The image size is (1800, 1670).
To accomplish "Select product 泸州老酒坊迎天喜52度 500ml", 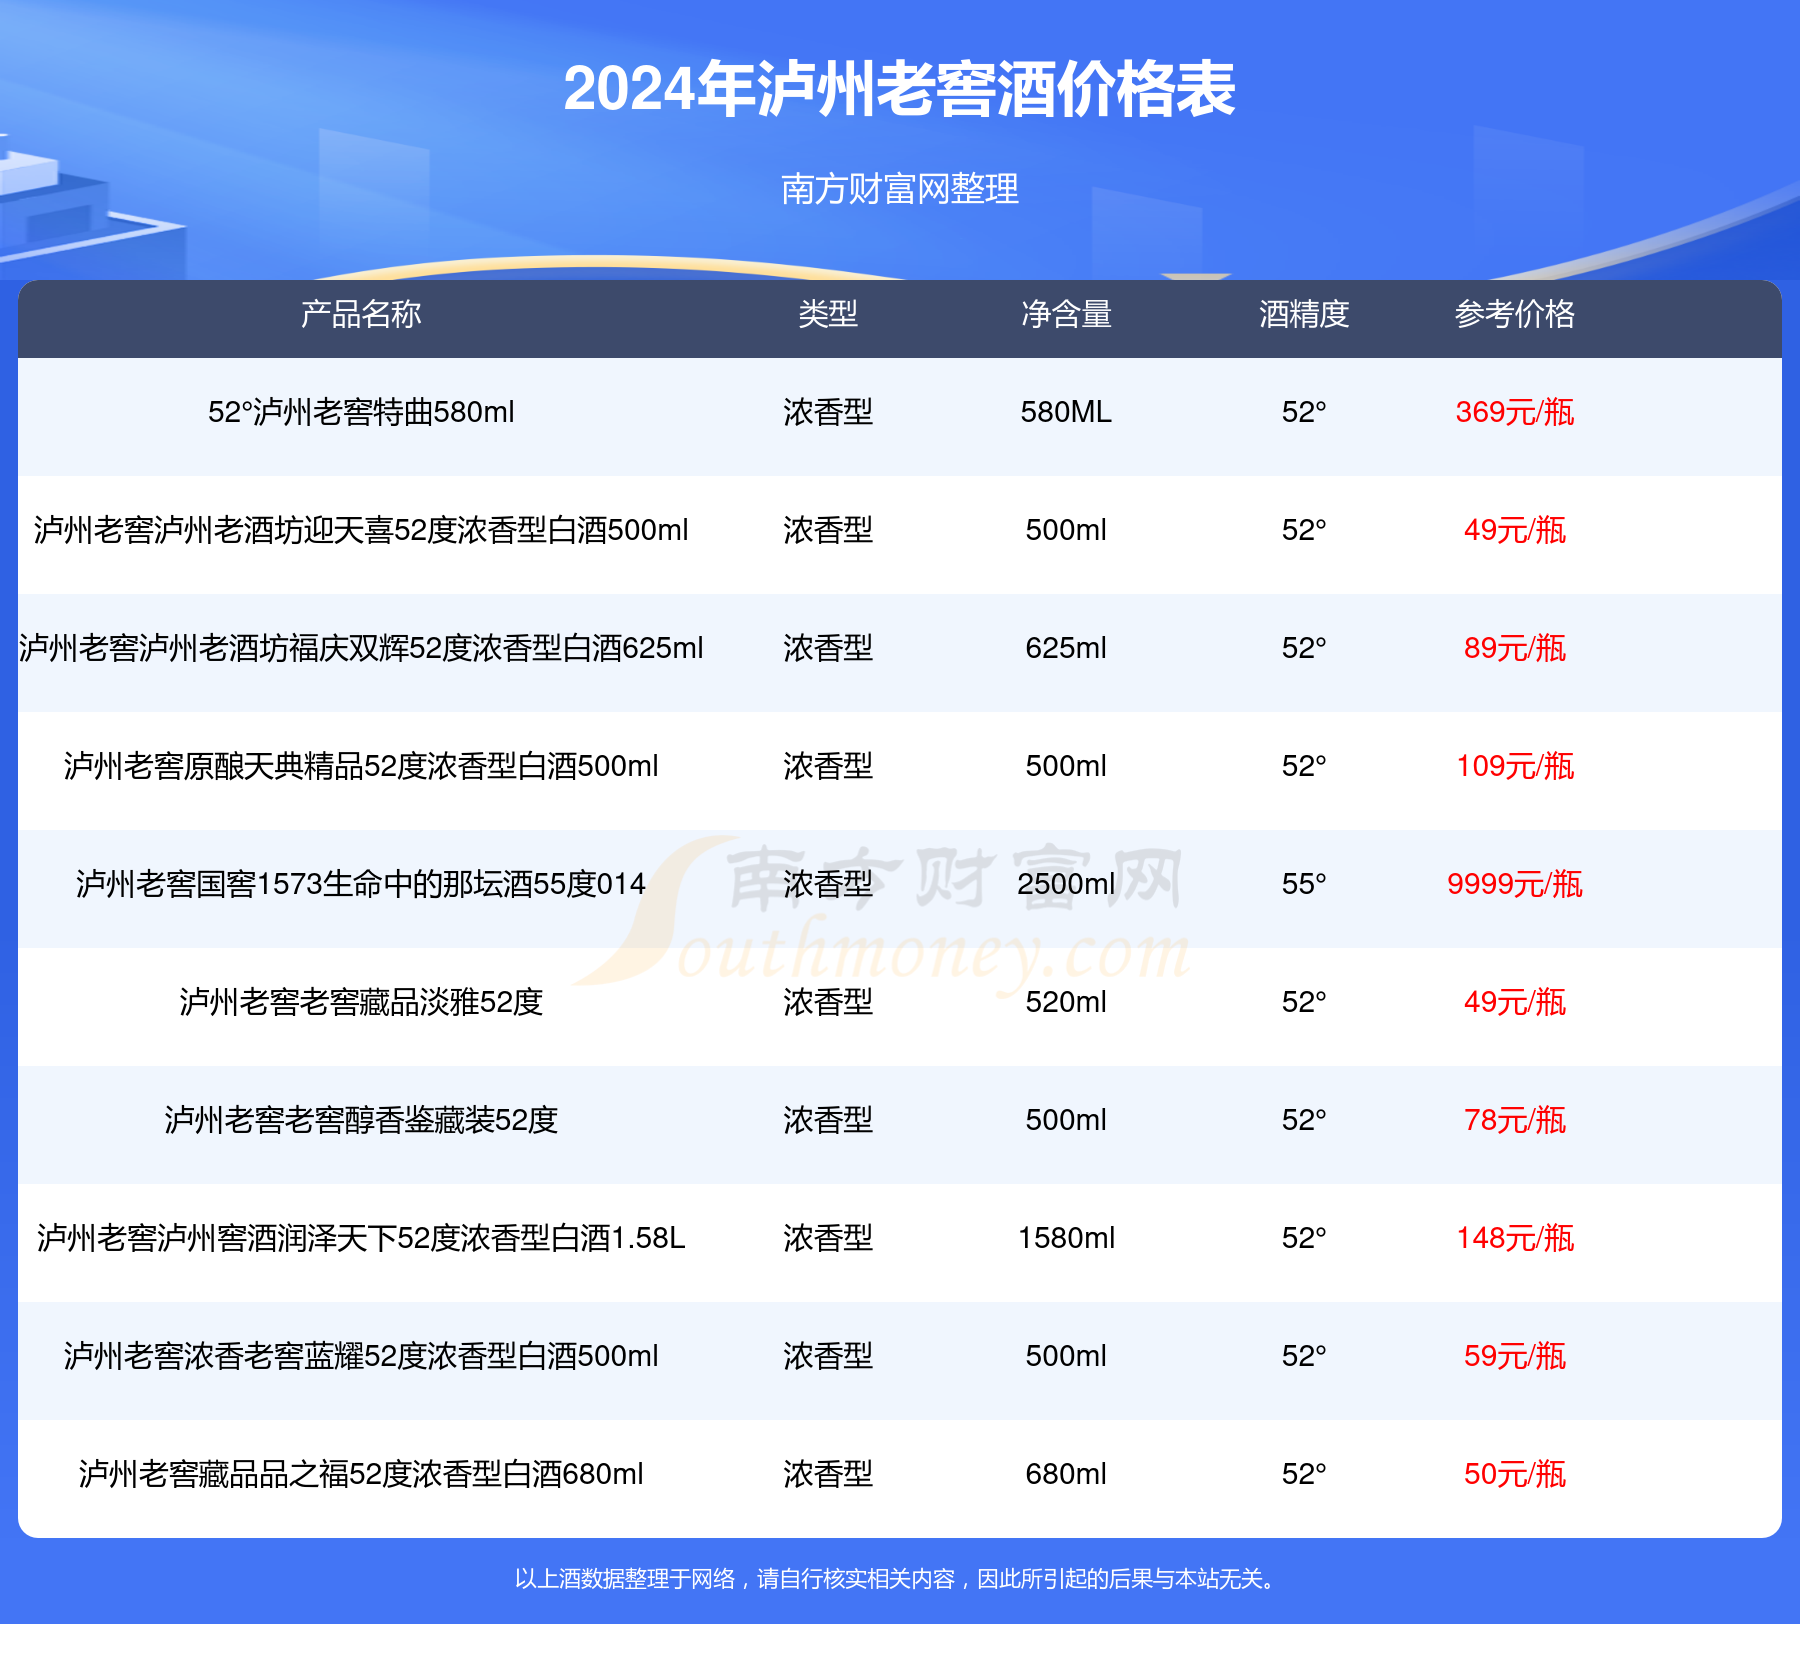I will tap(361, 530).
